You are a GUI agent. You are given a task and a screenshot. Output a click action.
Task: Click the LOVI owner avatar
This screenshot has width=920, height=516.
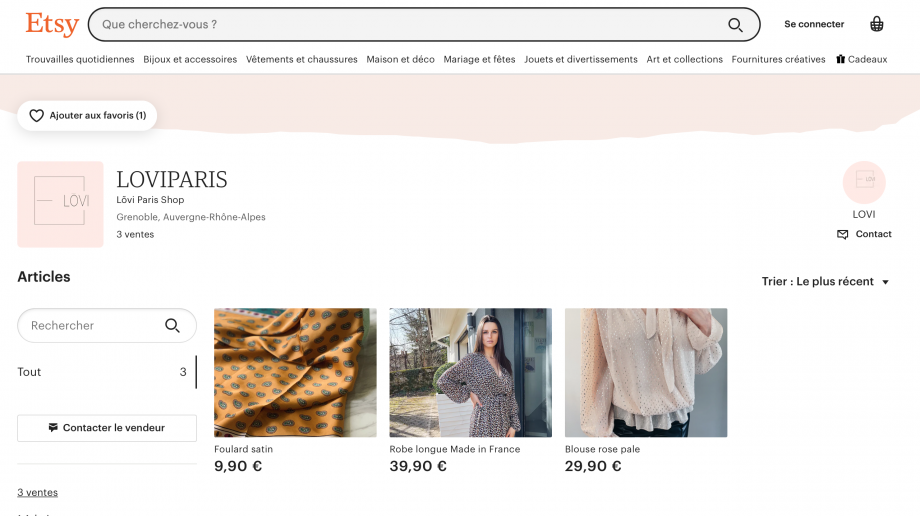coord(864,183)
